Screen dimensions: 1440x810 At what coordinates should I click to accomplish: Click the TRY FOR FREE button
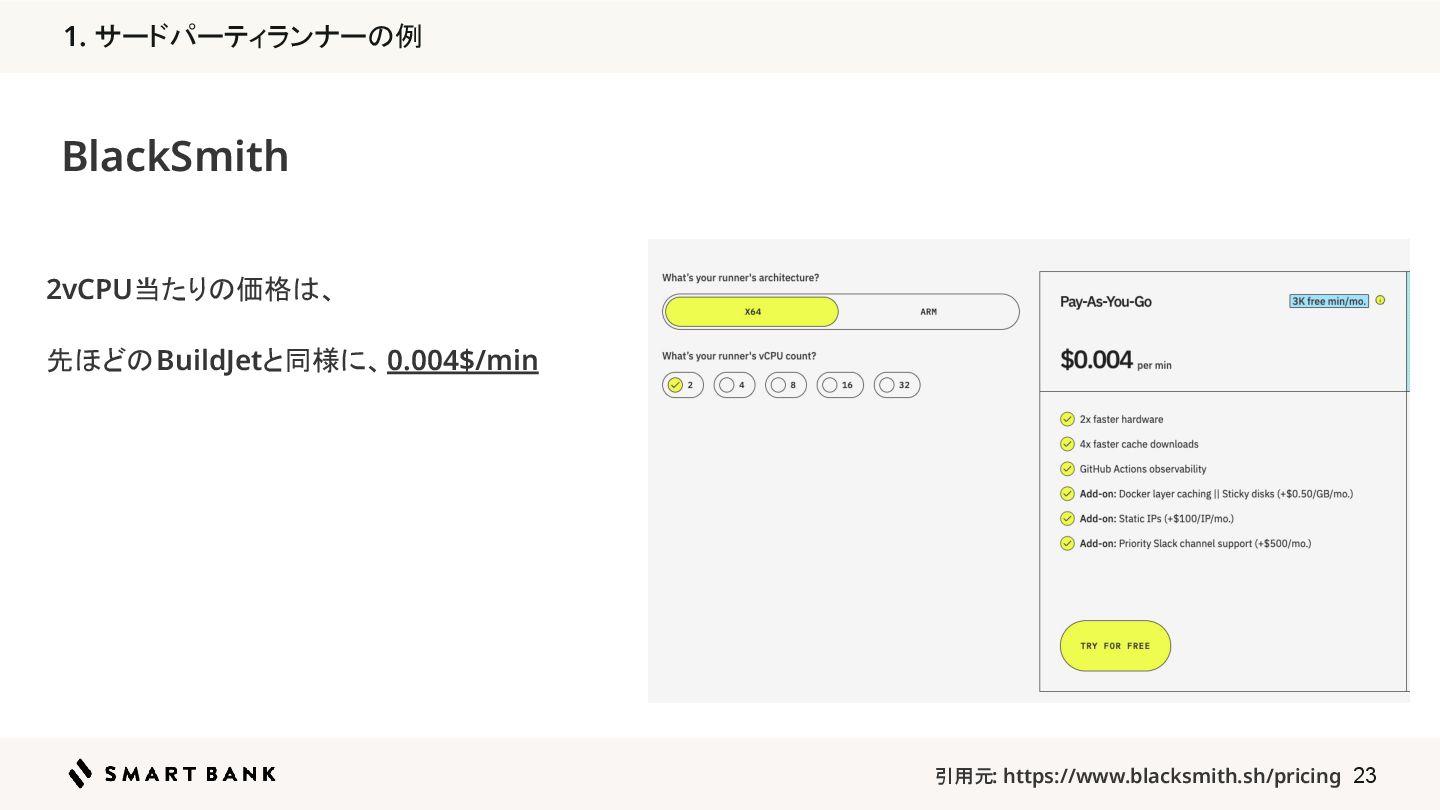(1115, 646)
